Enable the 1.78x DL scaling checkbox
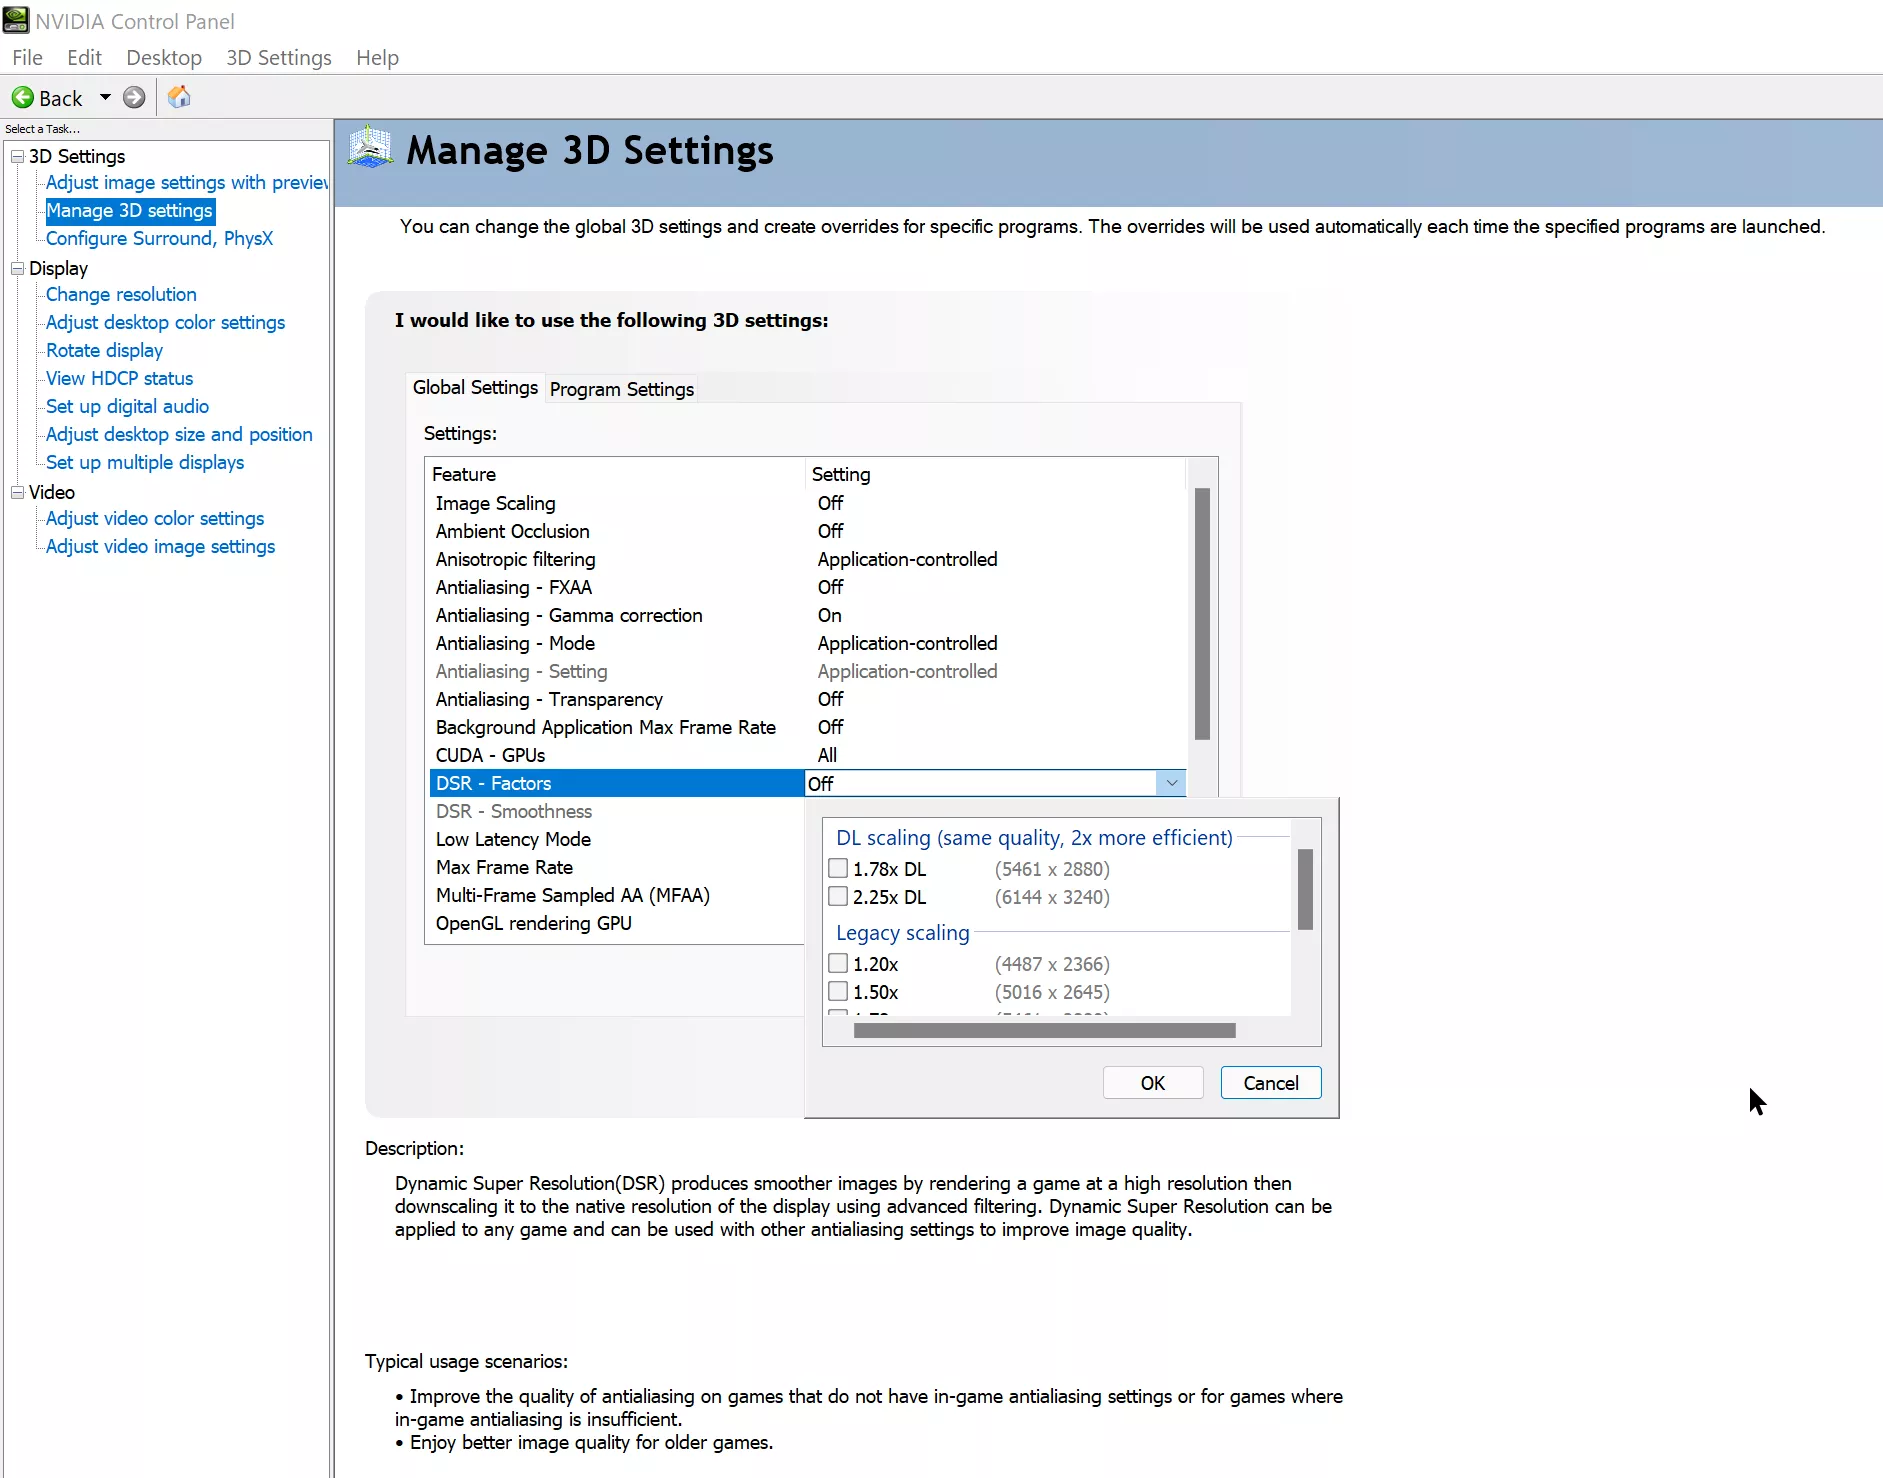1883x1478 pixels. pos(838,868)
